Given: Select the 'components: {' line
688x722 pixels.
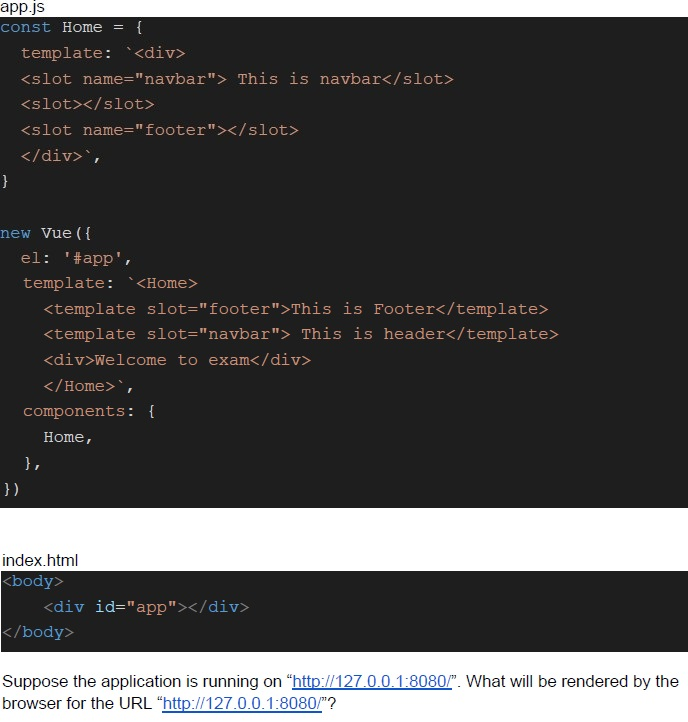Looking at the screenshot, I should 89,411.
